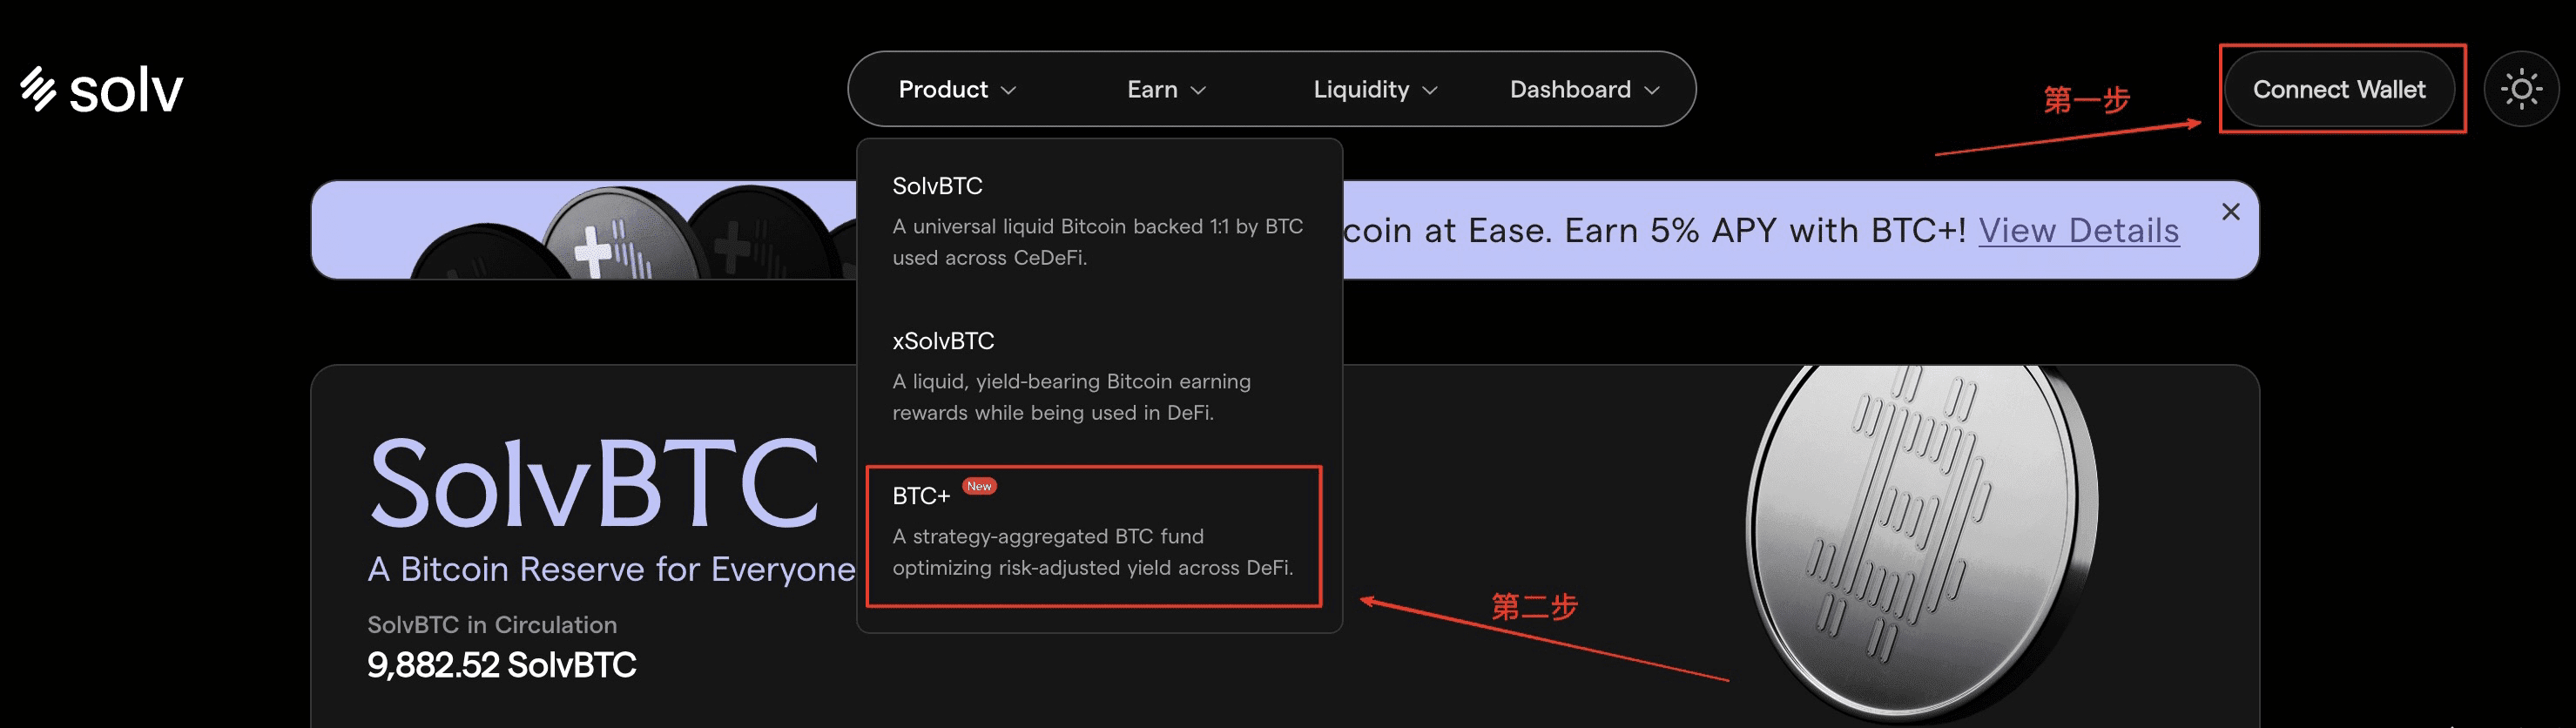Click the silver SolvBTC coin image
The image size is (2576, 728).
coord(1922,540)
